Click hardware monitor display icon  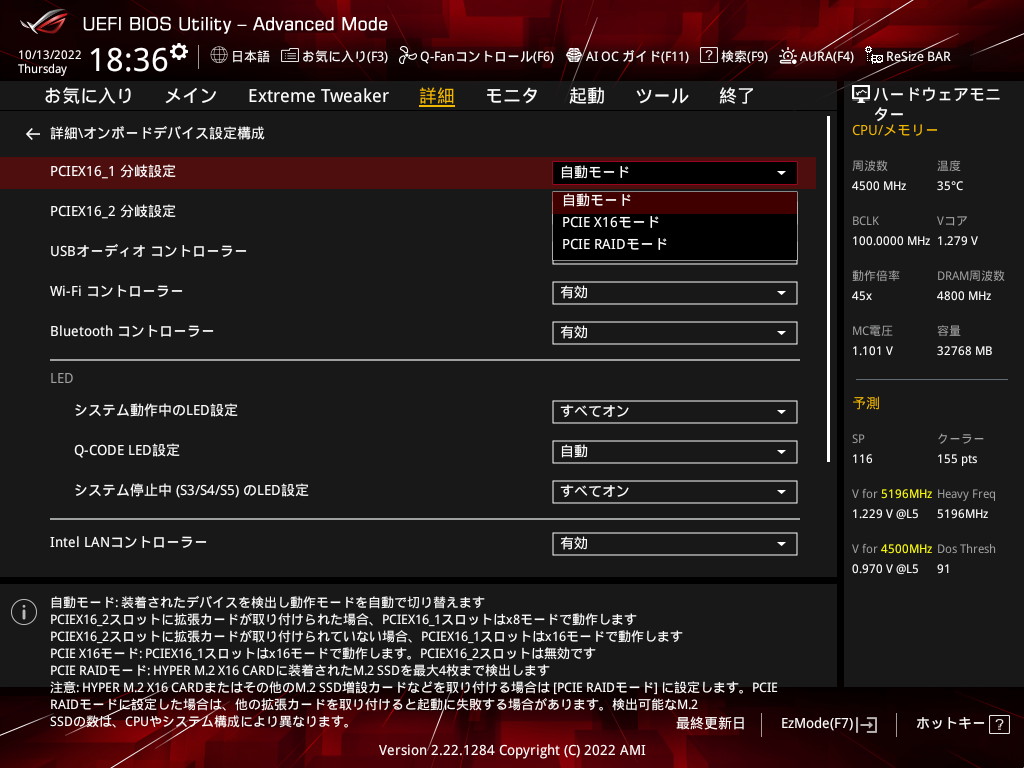861,95
